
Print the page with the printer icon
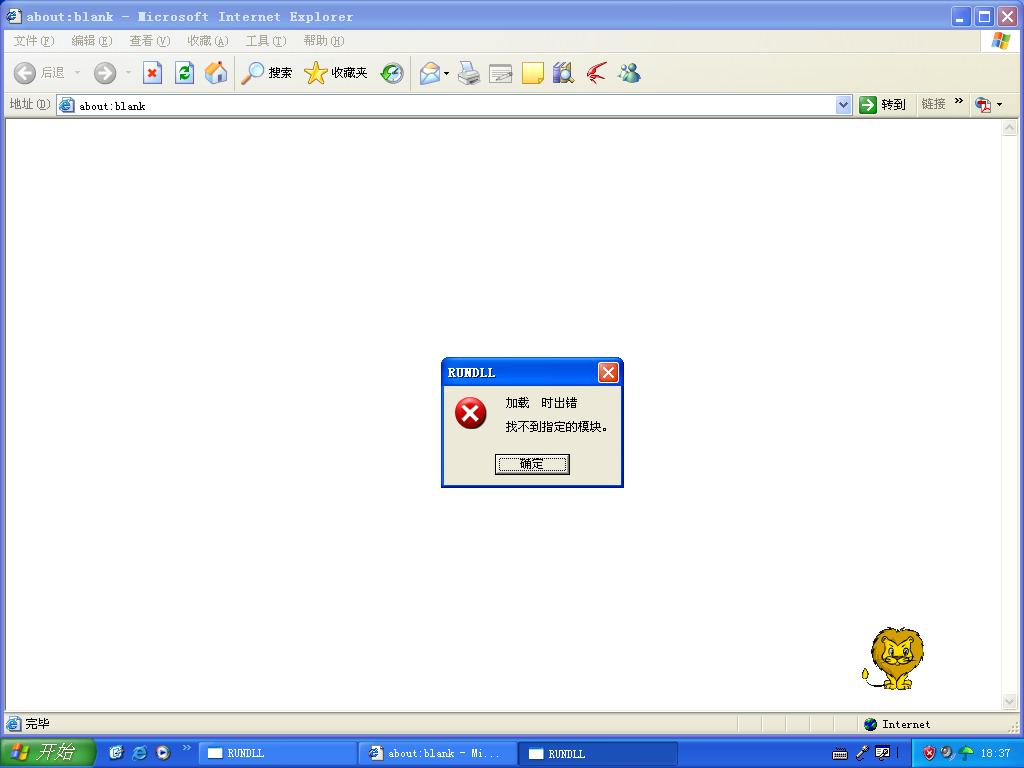469,73
